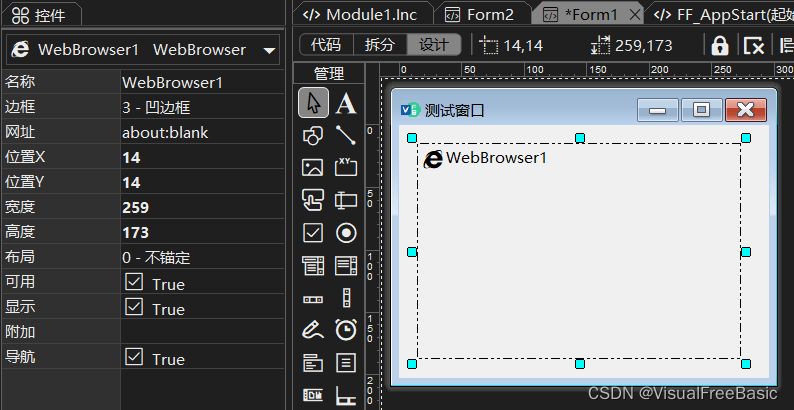Click the bottom-right cyan resize handle
Viewport: 794px width, 410px height.
746,364
